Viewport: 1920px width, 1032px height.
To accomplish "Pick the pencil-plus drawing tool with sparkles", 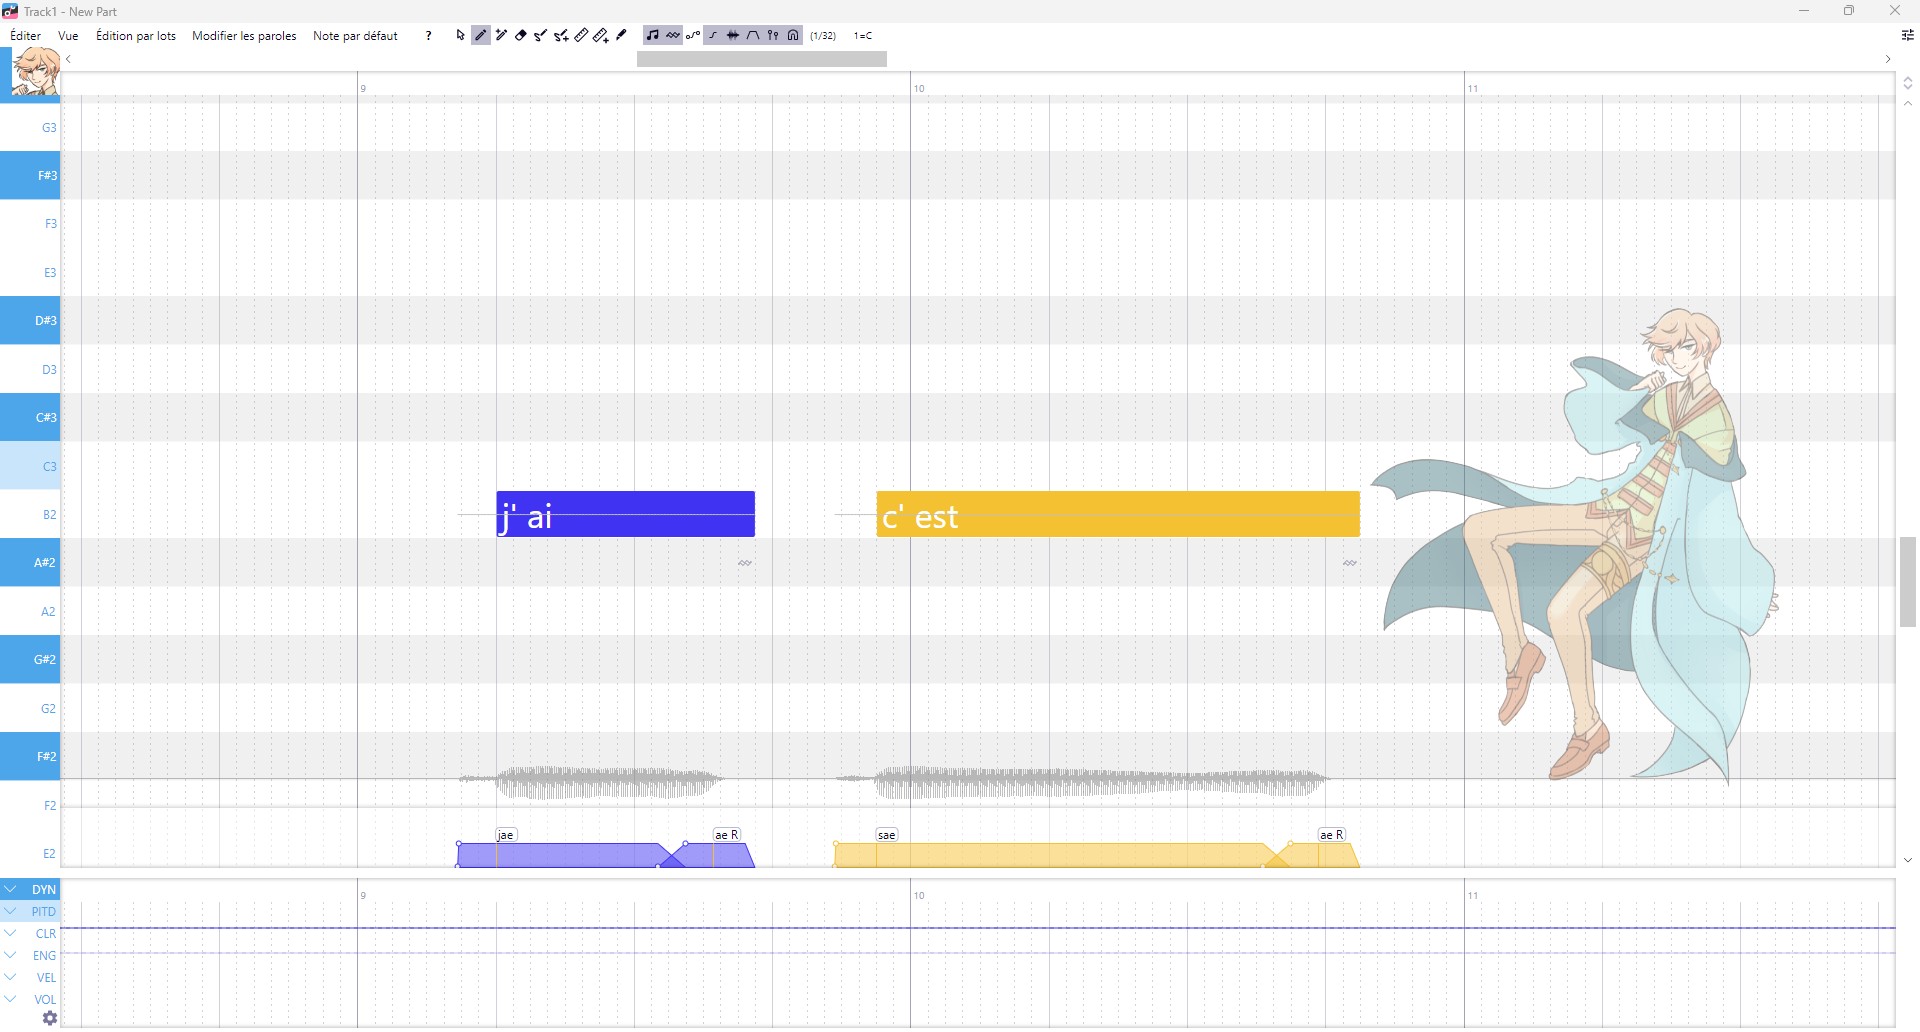I will click(501, 36).
